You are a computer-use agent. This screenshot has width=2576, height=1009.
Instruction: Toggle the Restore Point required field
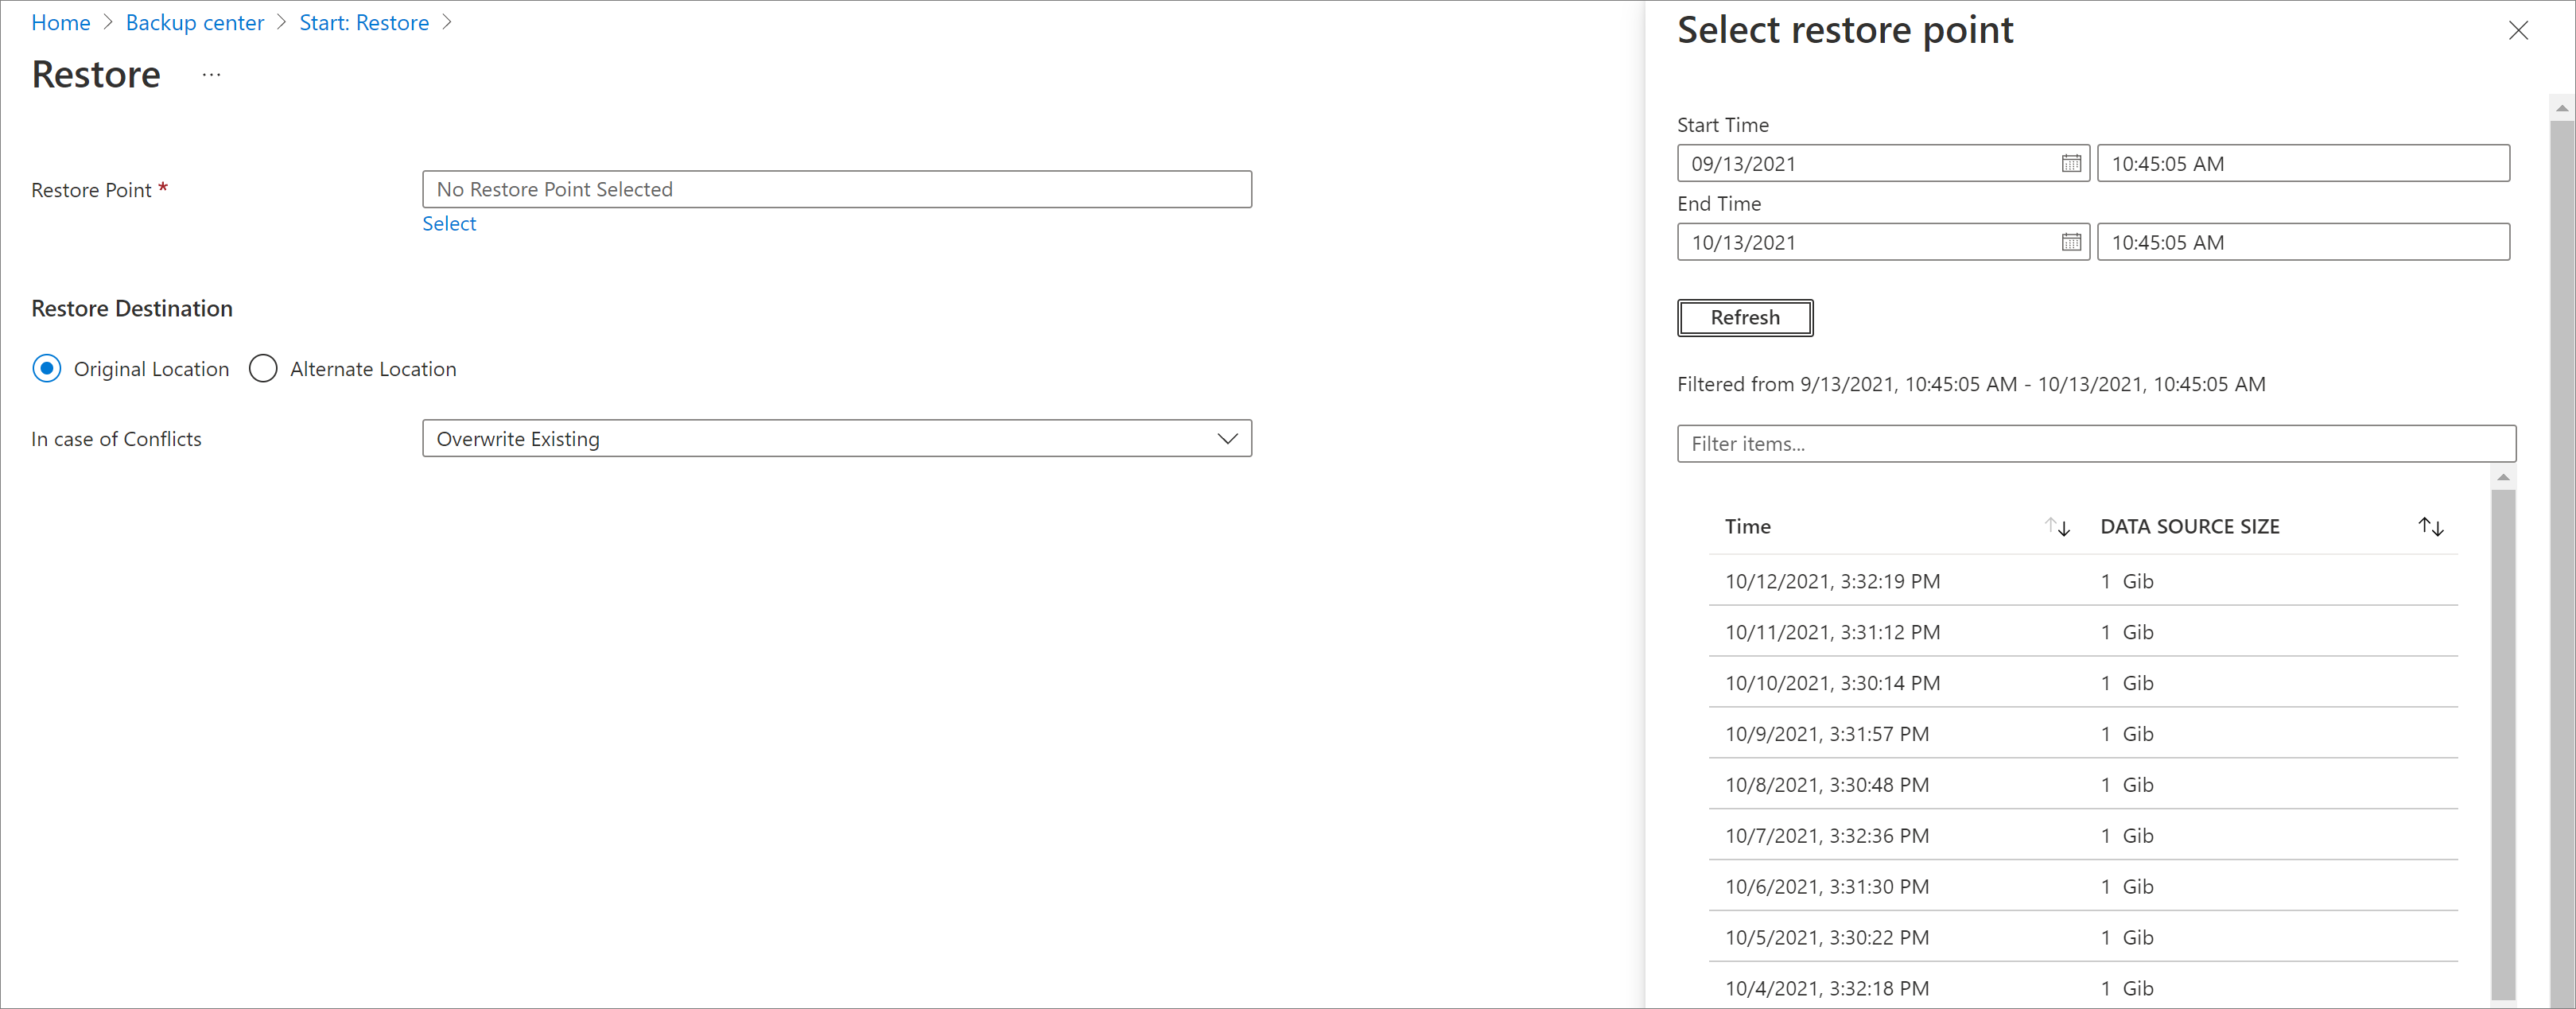point(838,188)
